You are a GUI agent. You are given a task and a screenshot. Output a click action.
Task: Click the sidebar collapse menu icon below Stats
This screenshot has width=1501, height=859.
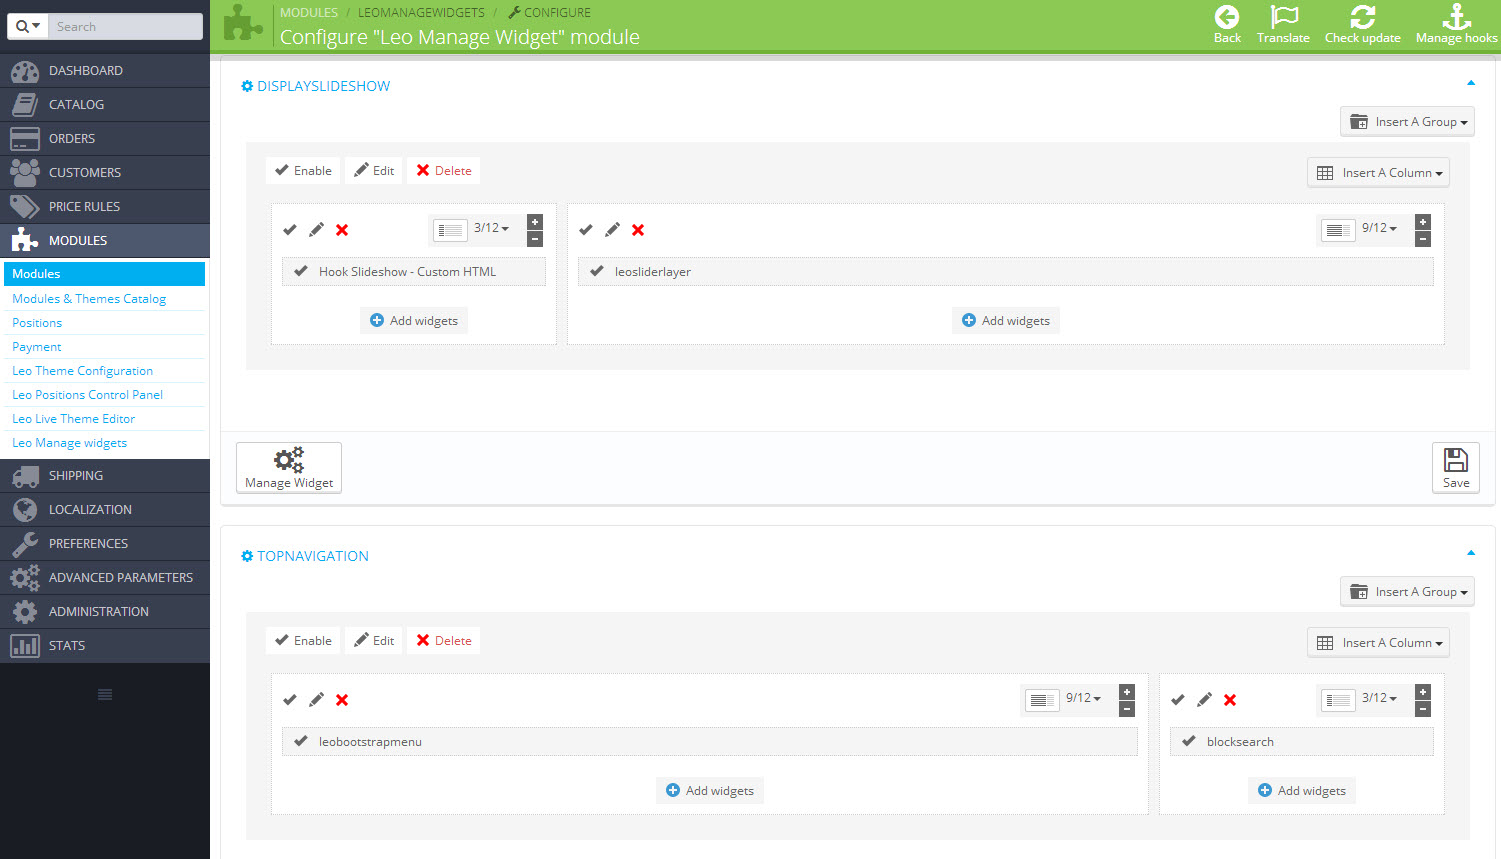[x=105, y=695]
